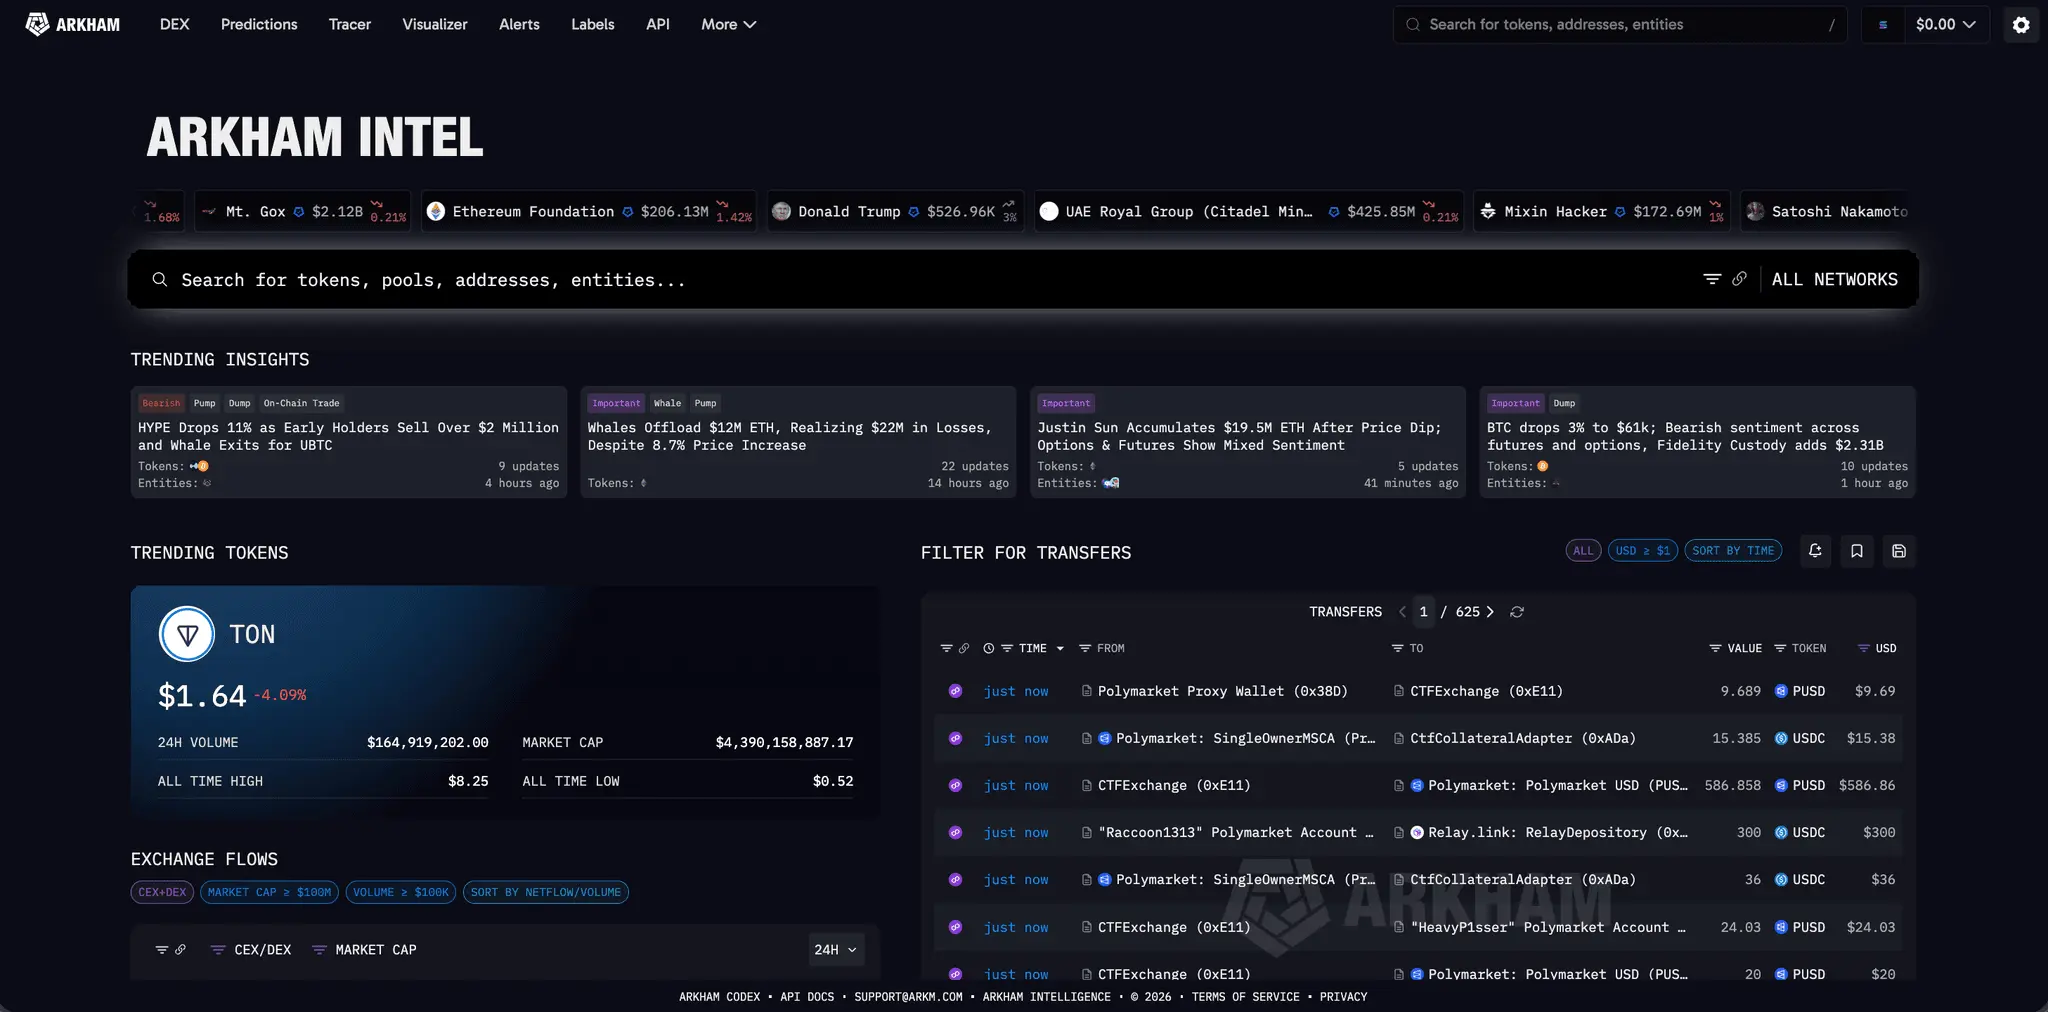This screenshot has width=2048, height=1012.
Task: Focus the top-right search tokens field
Action: tap(1620, 25)
